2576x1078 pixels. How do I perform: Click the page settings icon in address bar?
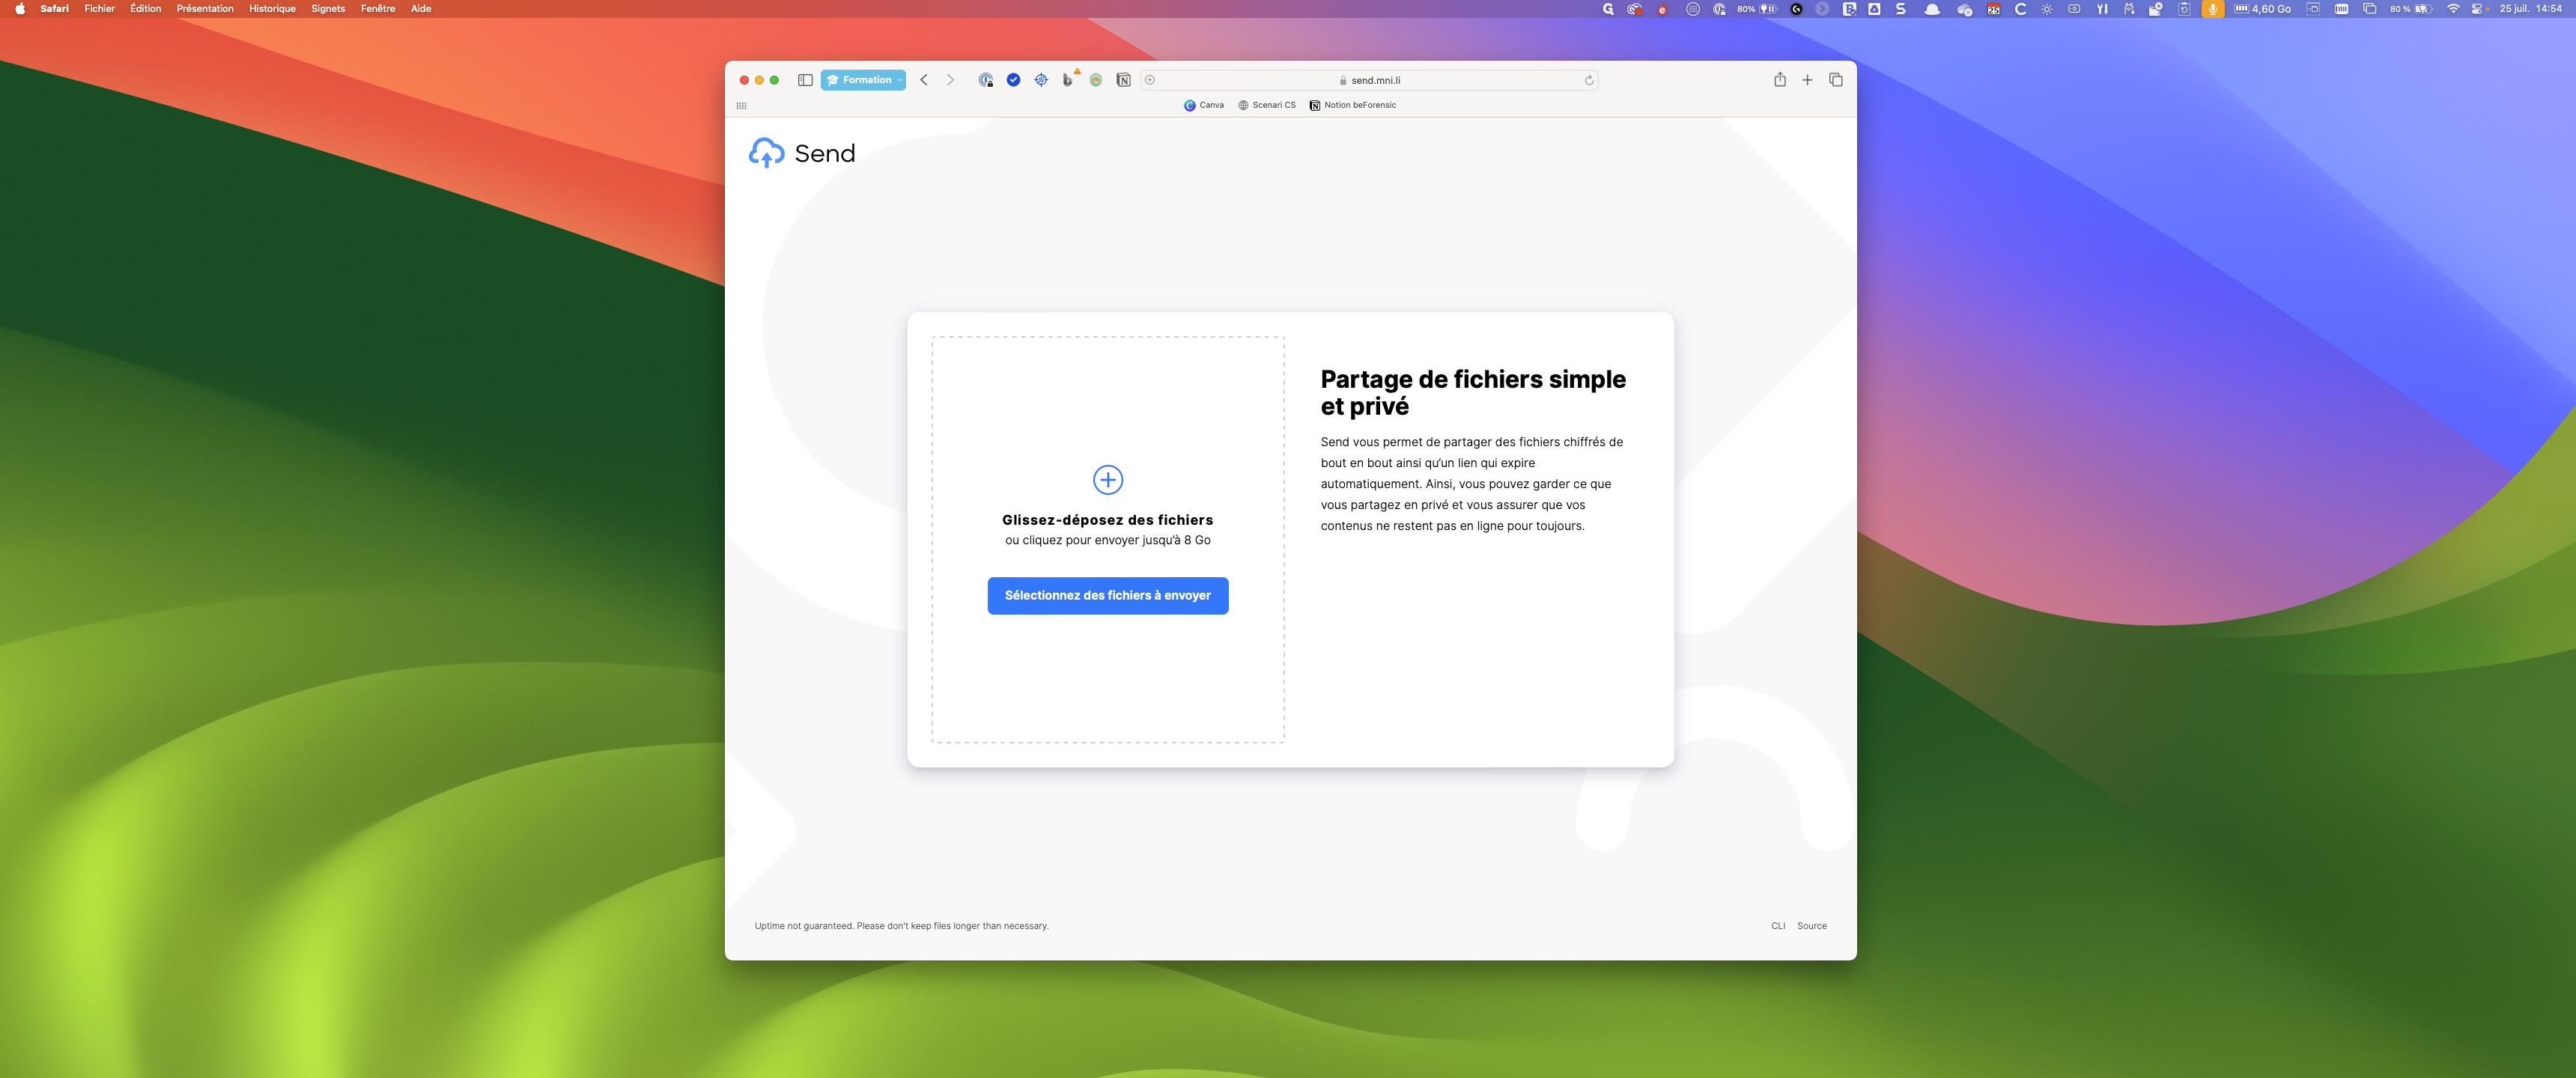tap(1150, 80)
